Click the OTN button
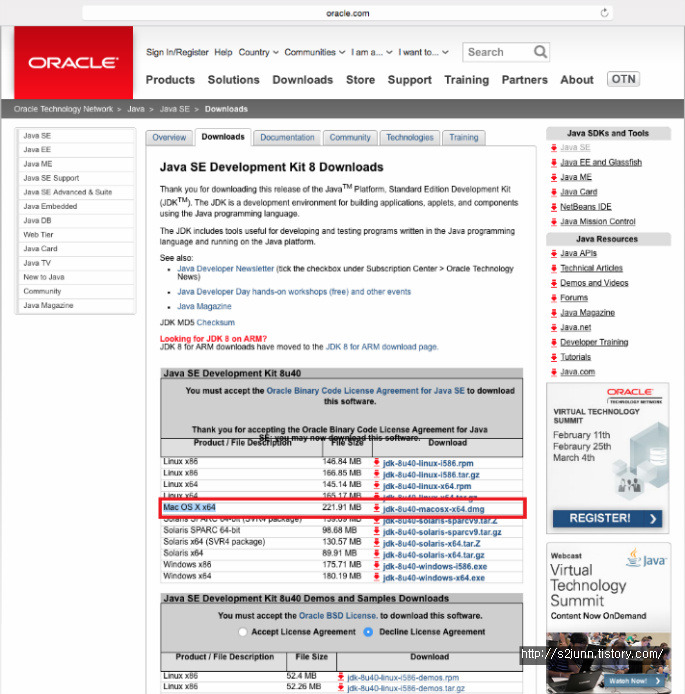This screenshot has width=685, height=694. pos(623,79)
